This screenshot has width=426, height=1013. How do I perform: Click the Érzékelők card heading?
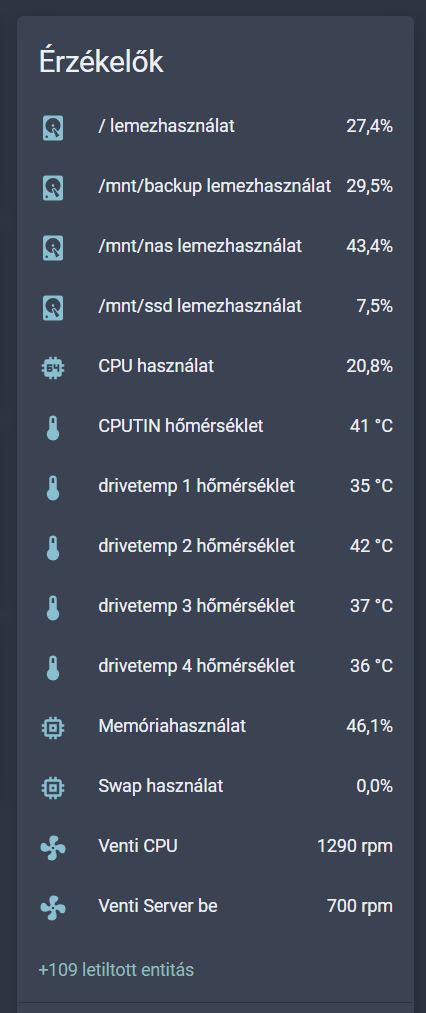[101, 63]
